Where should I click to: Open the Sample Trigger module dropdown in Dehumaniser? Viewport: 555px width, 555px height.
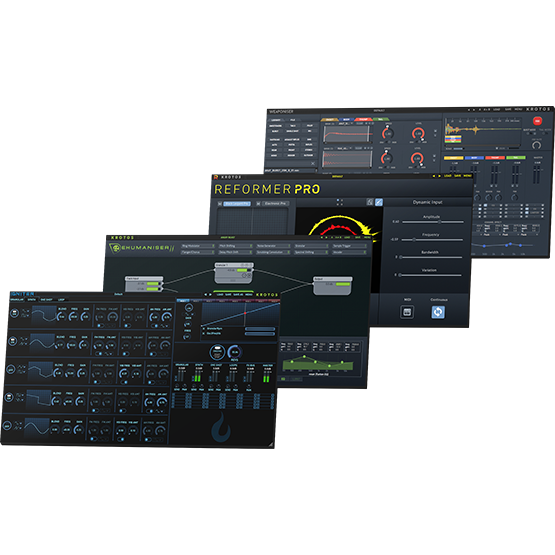click(349, 246)
